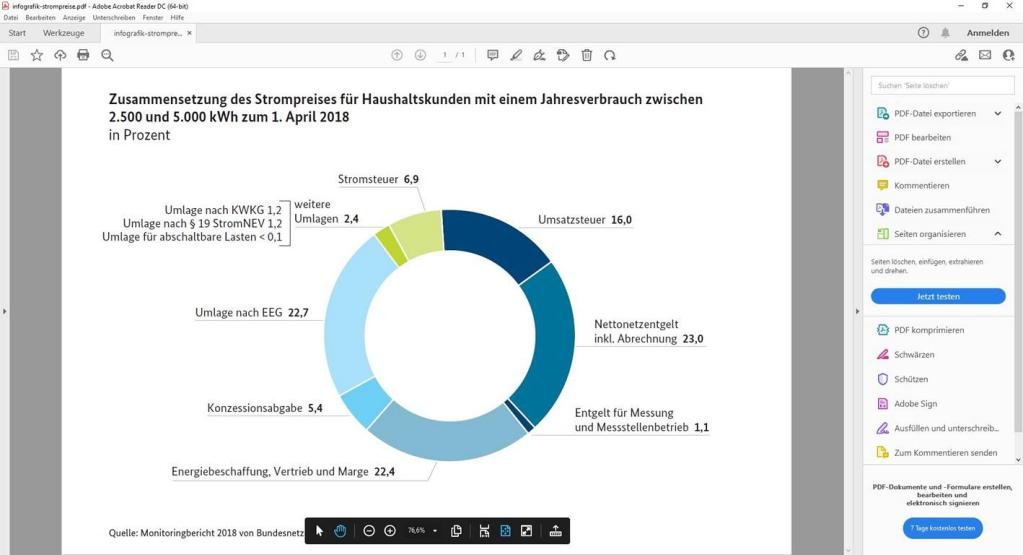This screenshot has width=1023, height=555.
Task: Open the Bearbeiten menu
Action: pos(40,18)
